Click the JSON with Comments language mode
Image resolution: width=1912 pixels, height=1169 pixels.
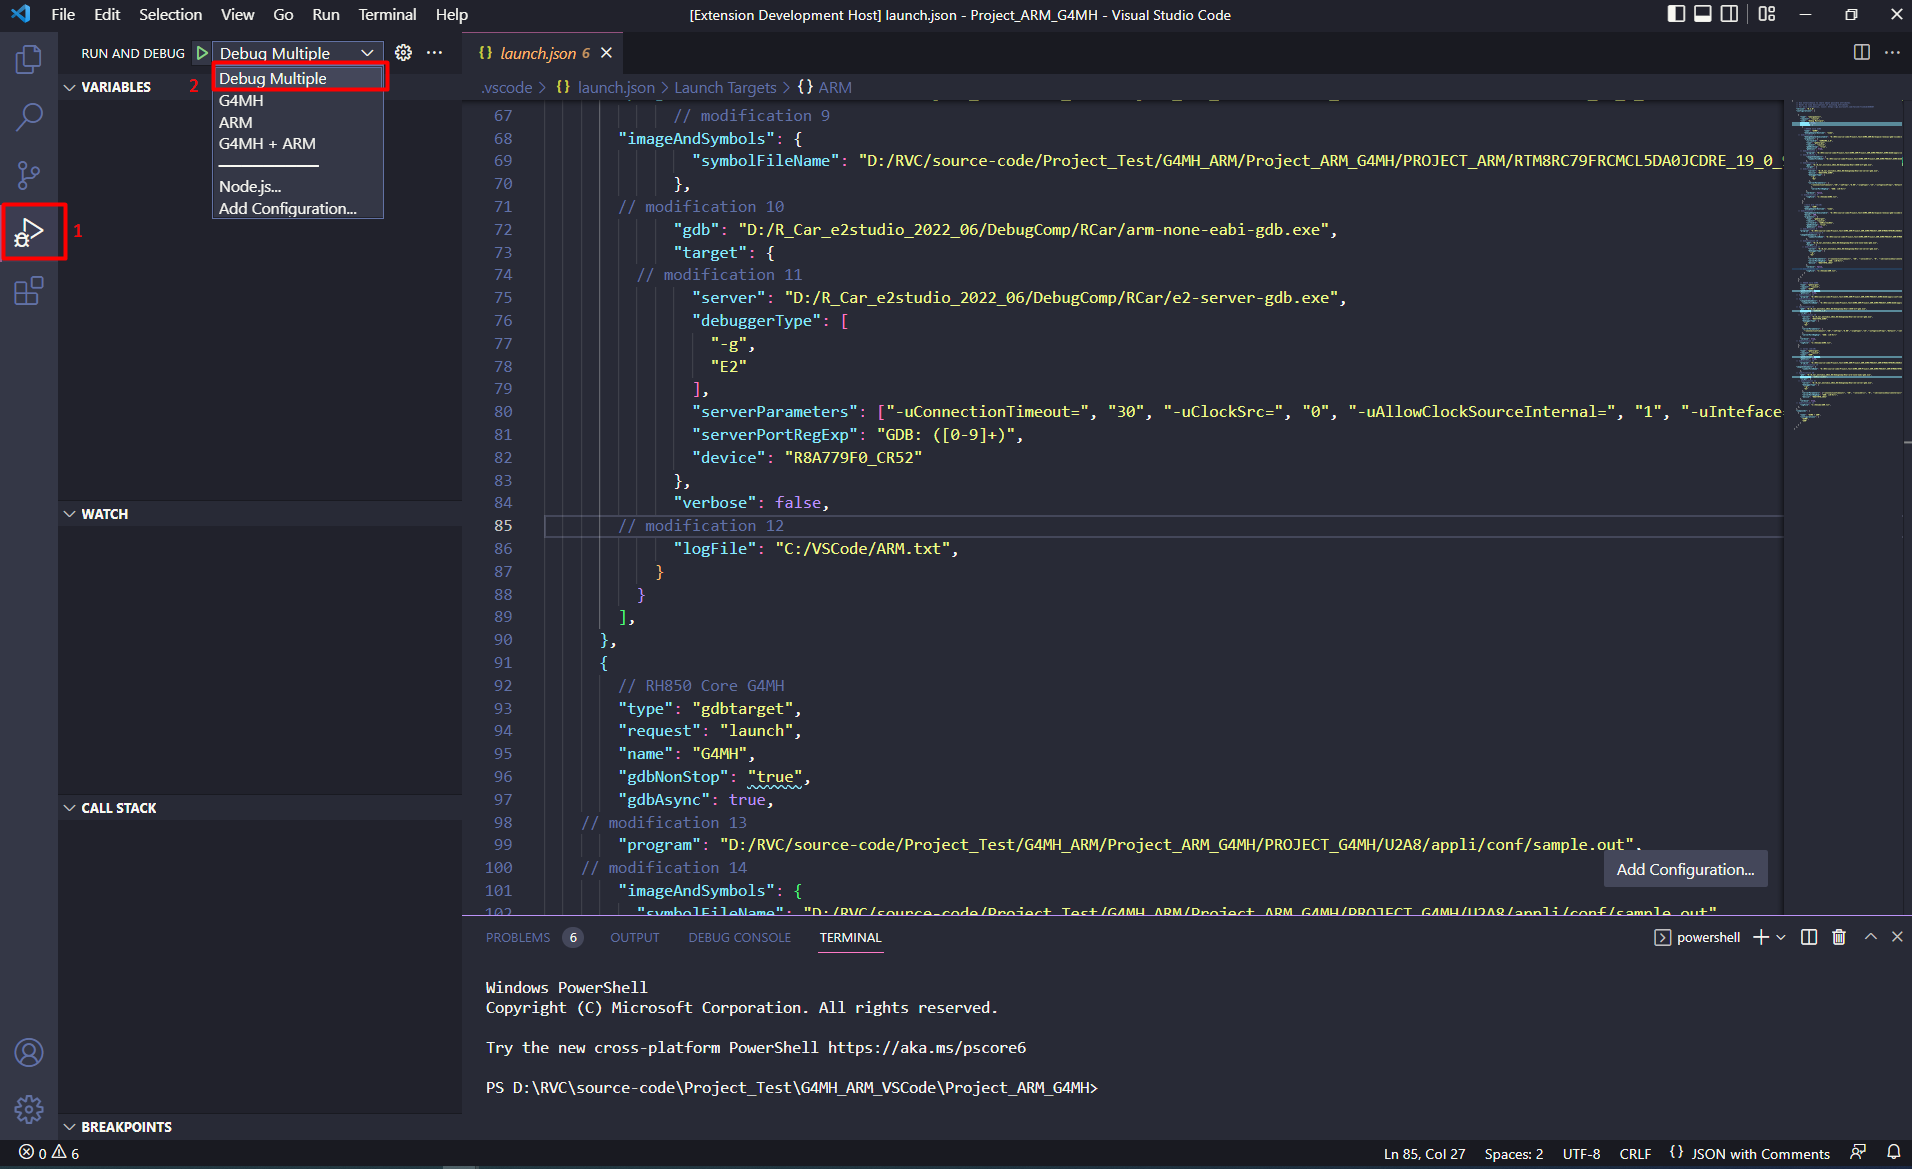point(1759,1153)
